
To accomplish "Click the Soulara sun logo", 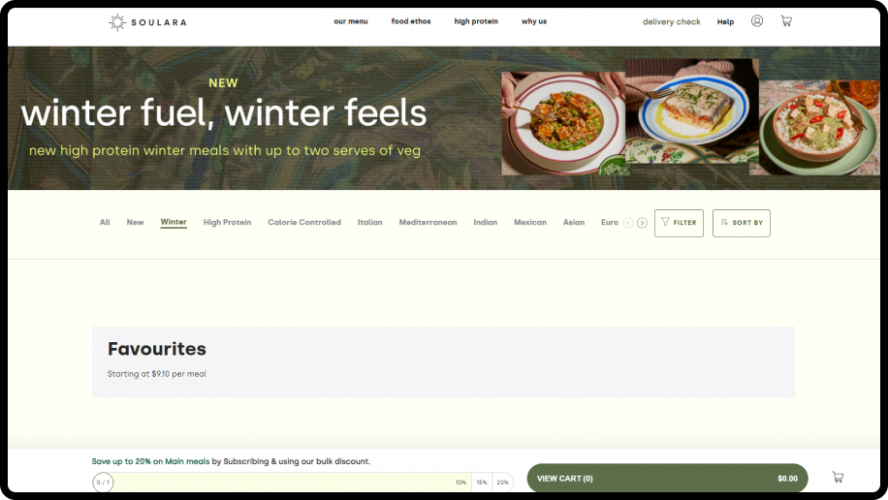I will tap(117, 22).
